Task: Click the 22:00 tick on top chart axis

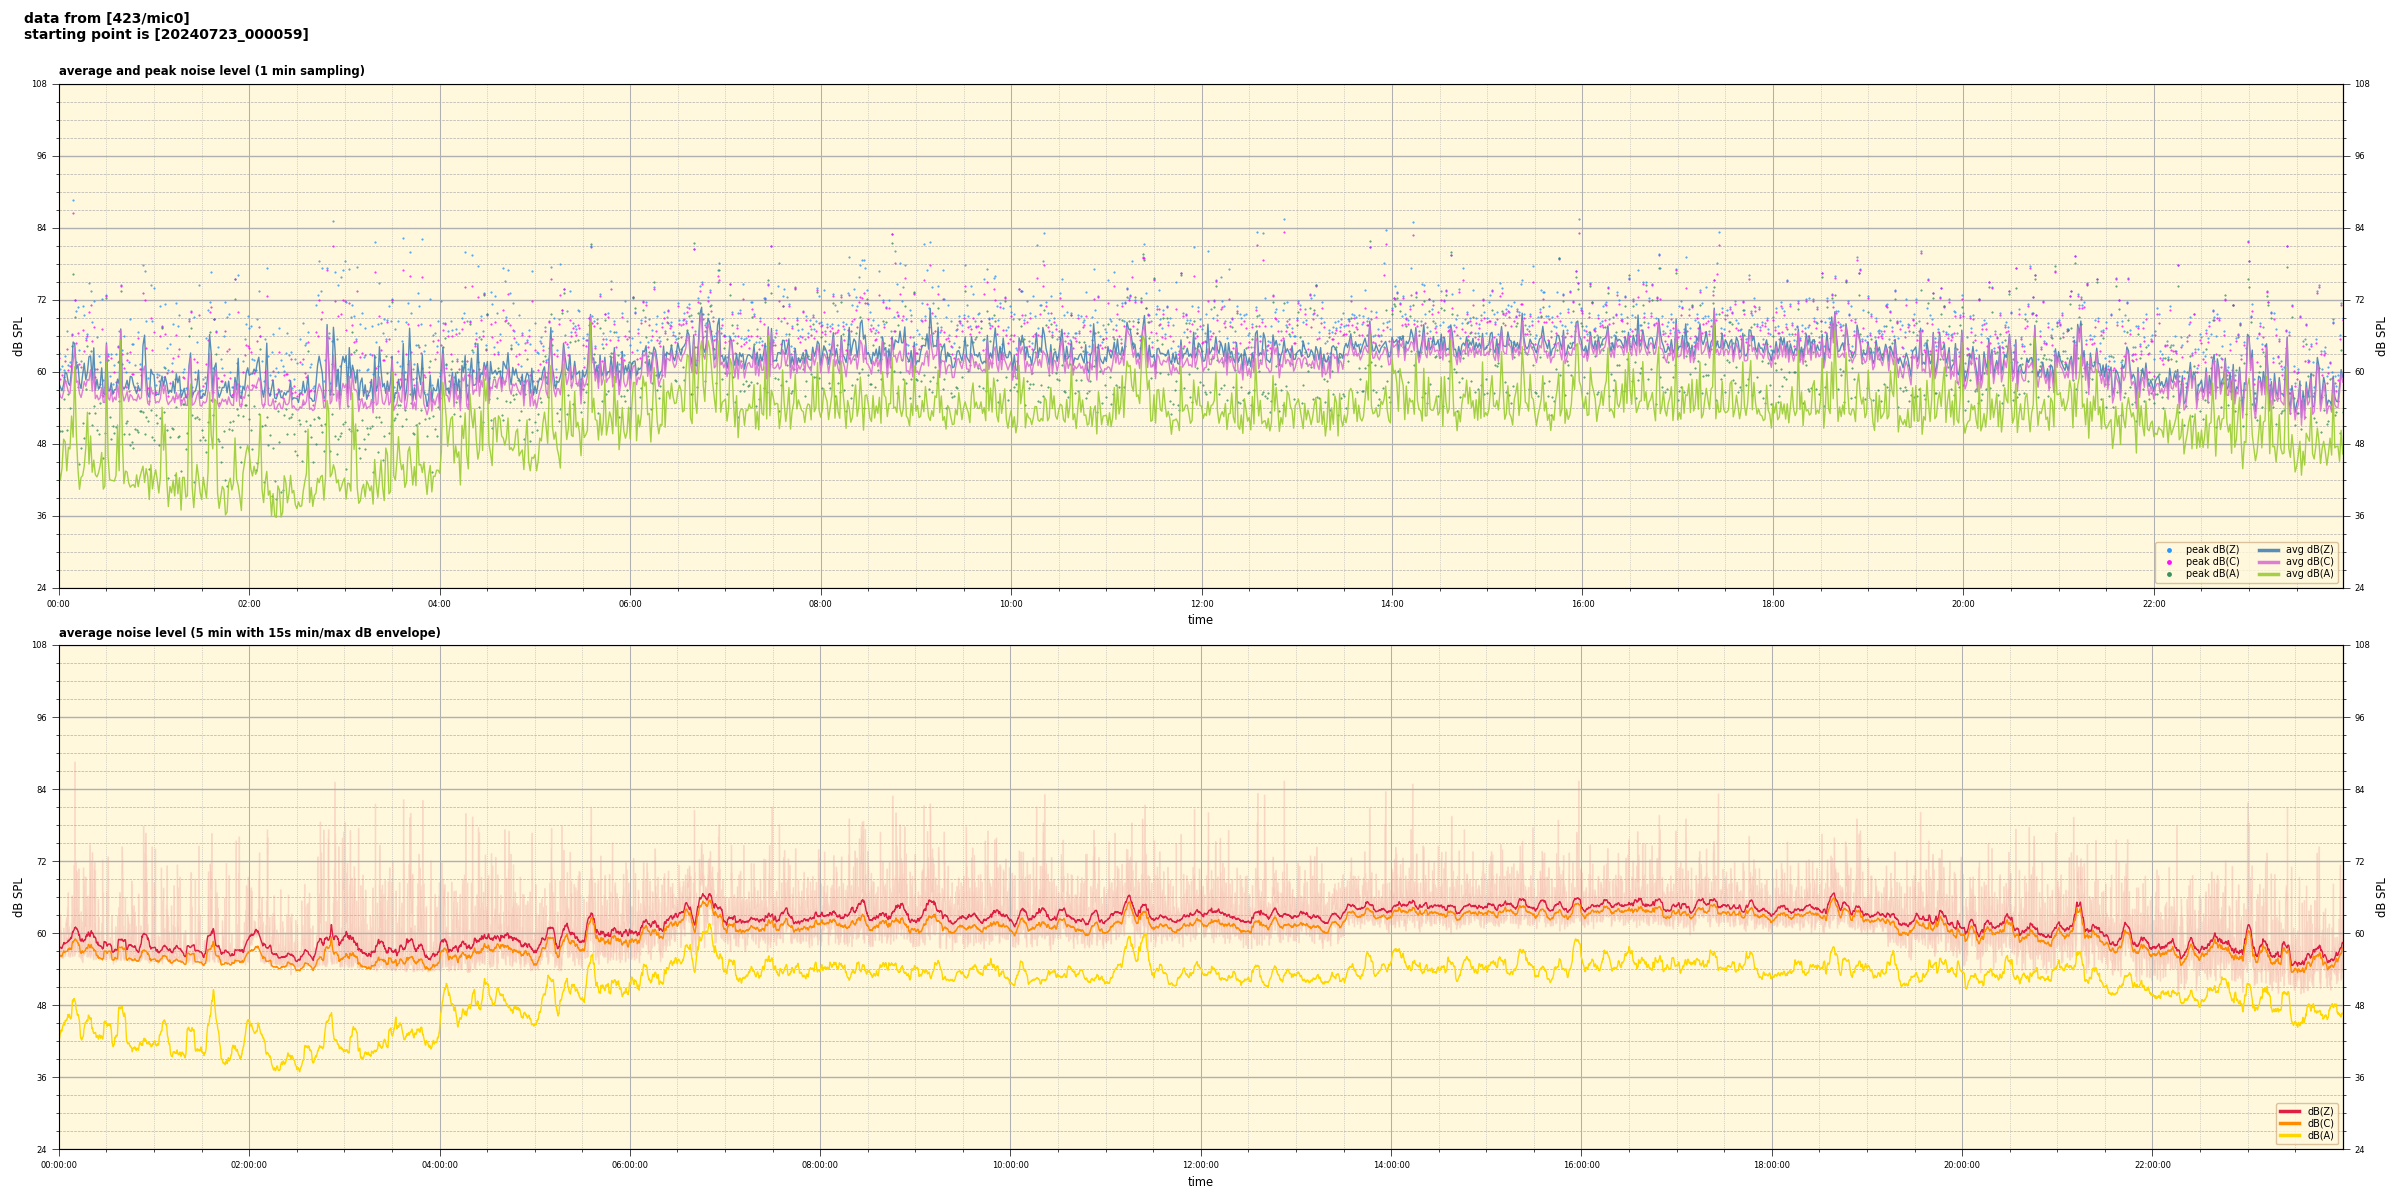Action: (x=2153, y=604)
